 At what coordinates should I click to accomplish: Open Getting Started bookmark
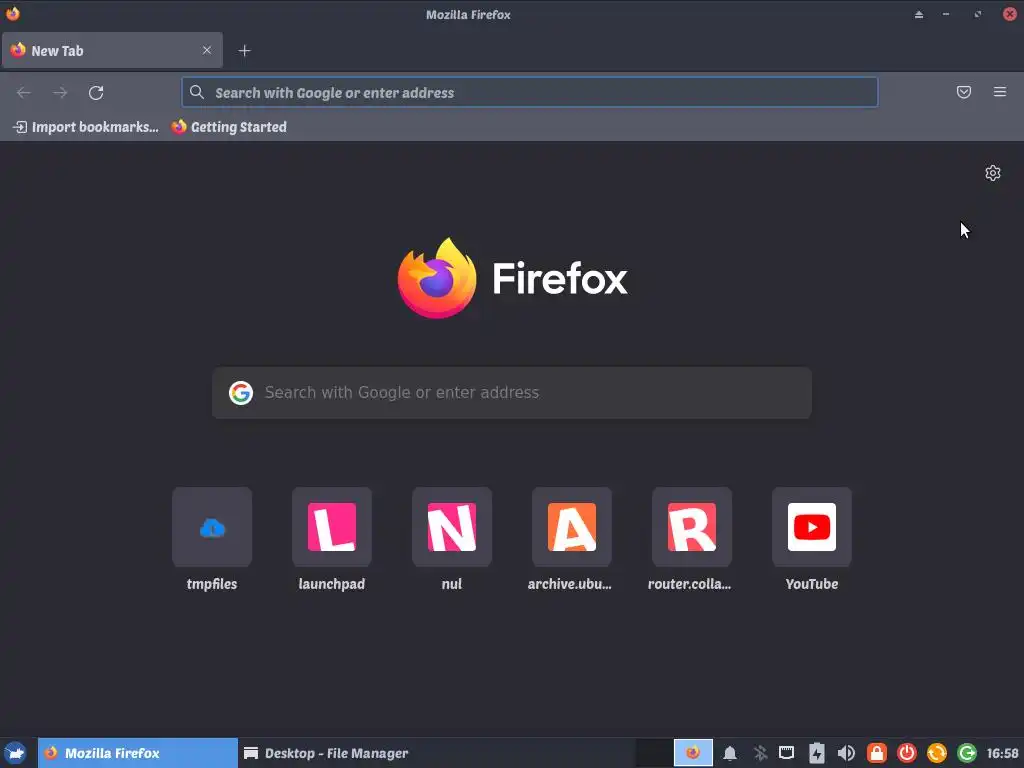click(229, 127)
